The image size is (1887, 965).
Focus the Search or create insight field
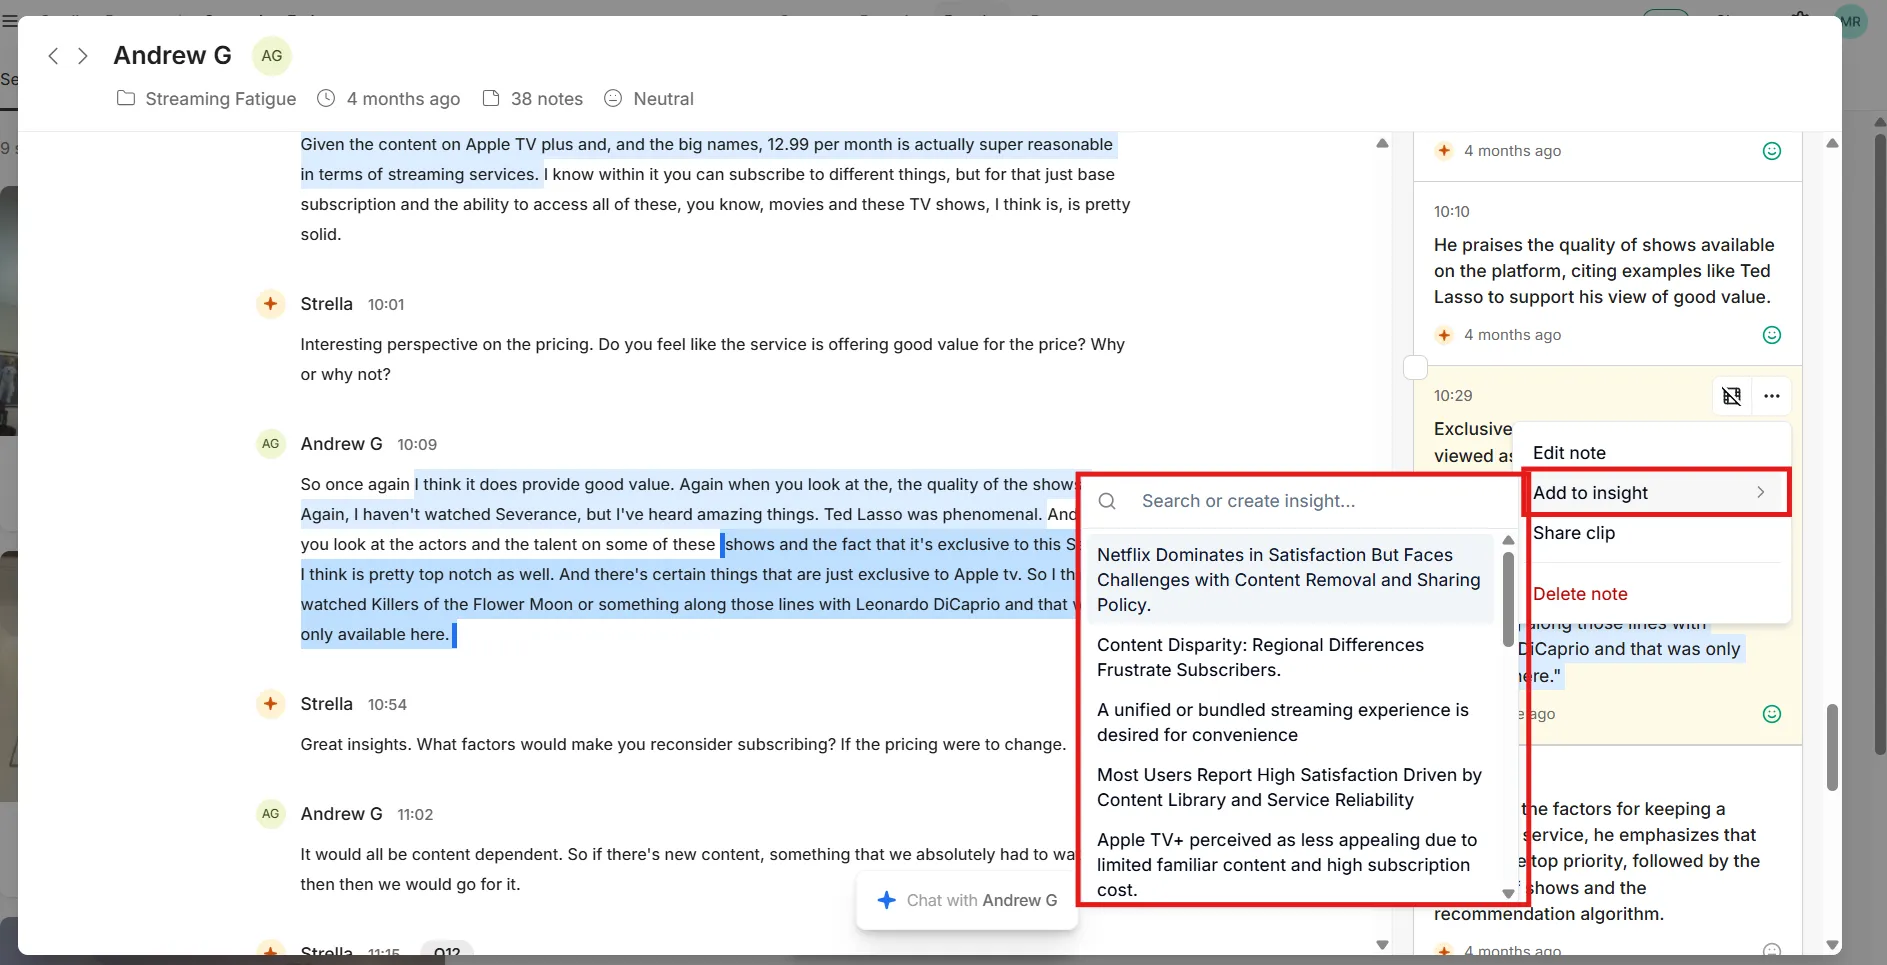[x=1300, y=501]
